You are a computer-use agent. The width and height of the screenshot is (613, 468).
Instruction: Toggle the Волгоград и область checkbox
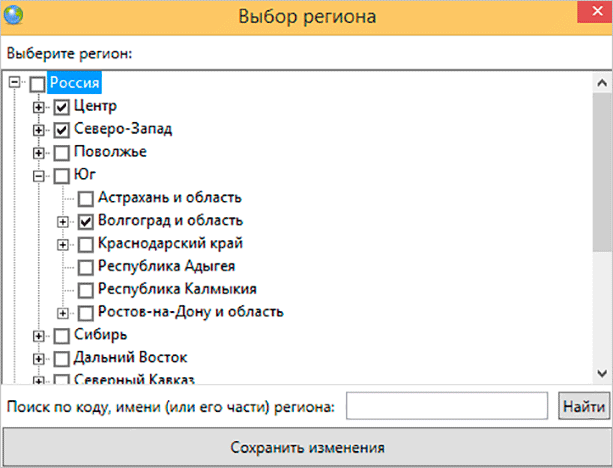coord(86,221)
